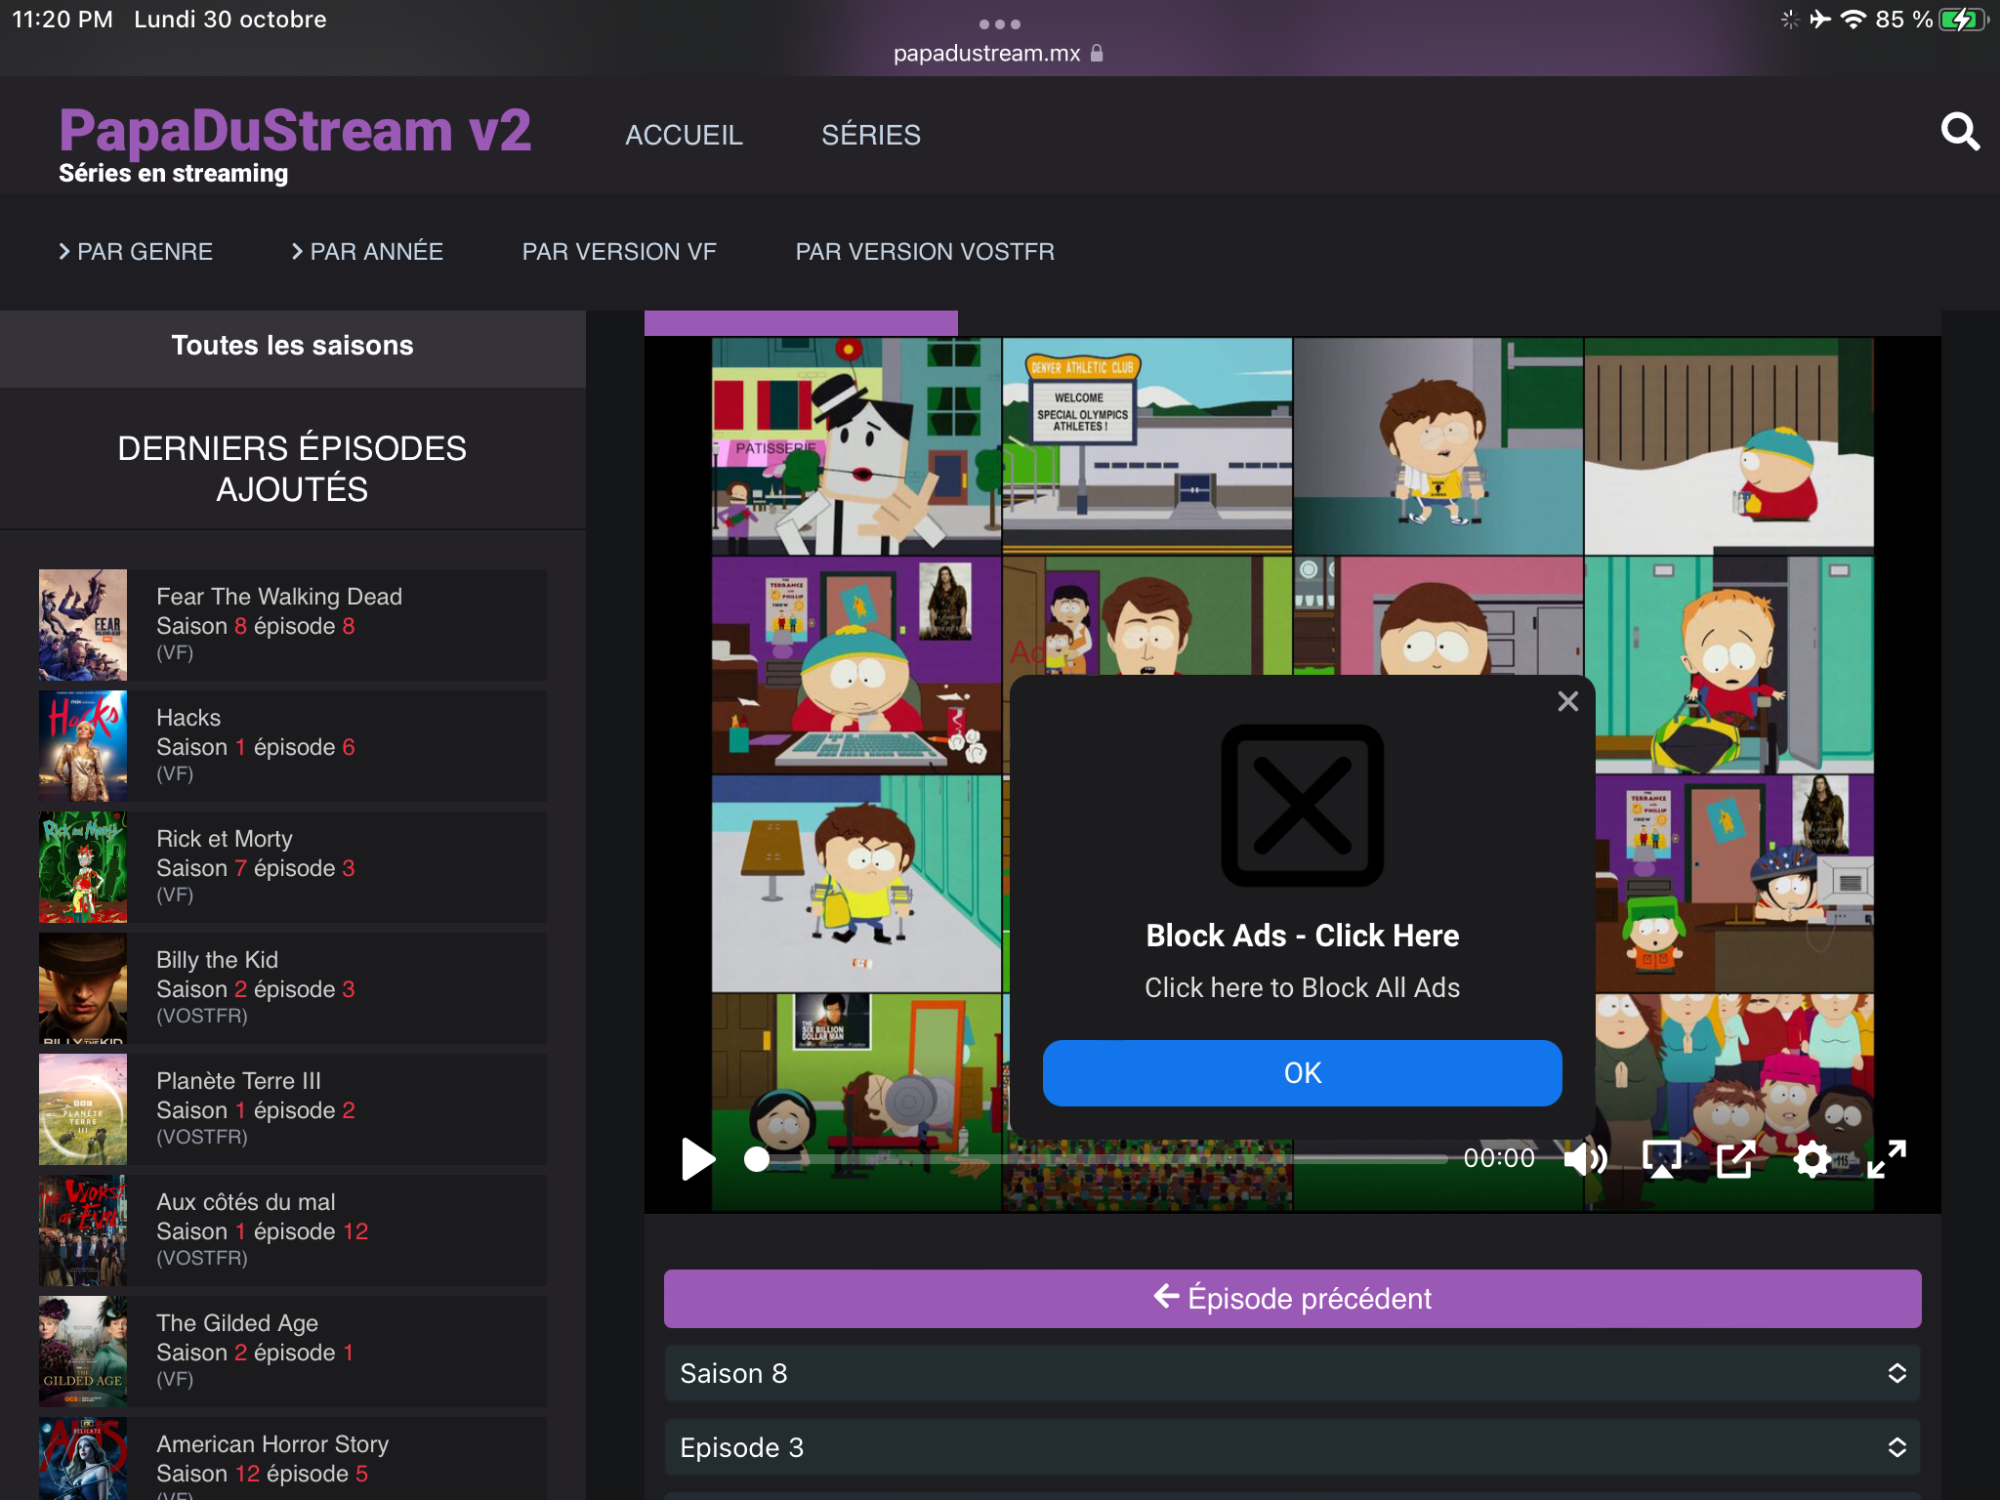Viewport: 2000px width, 1500px height.
Task: Open the SÉRIES menu item
Action: [x=870, y=135]
